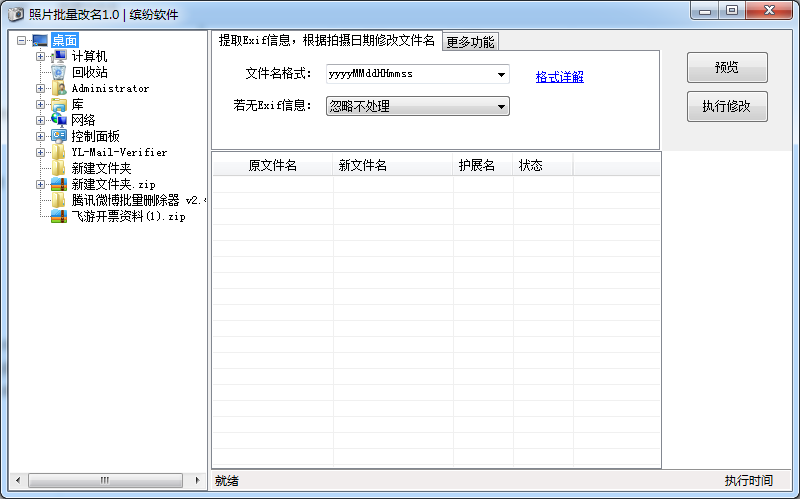Click the 预览 preview button
Screen dimensions: 800x499
727,67
